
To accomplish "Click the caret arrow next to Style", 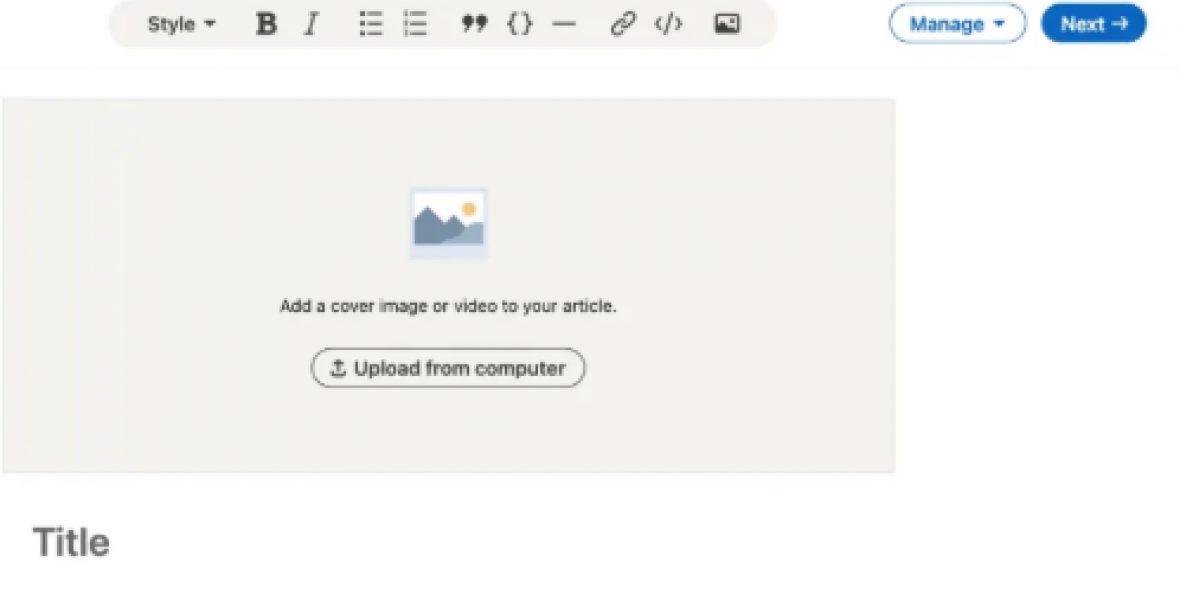I will 210,24.
